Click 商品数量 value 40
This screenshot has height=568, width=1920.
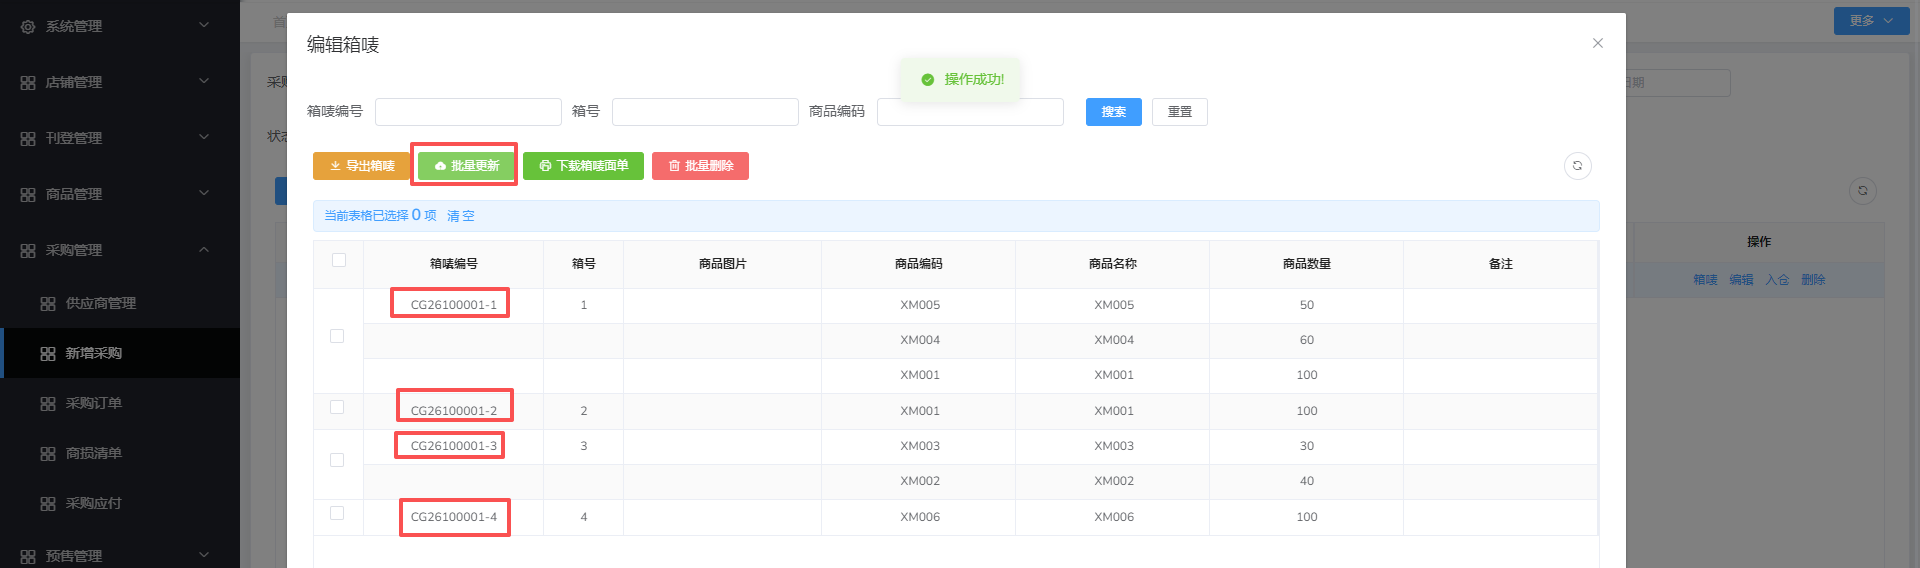[1306, 481]
